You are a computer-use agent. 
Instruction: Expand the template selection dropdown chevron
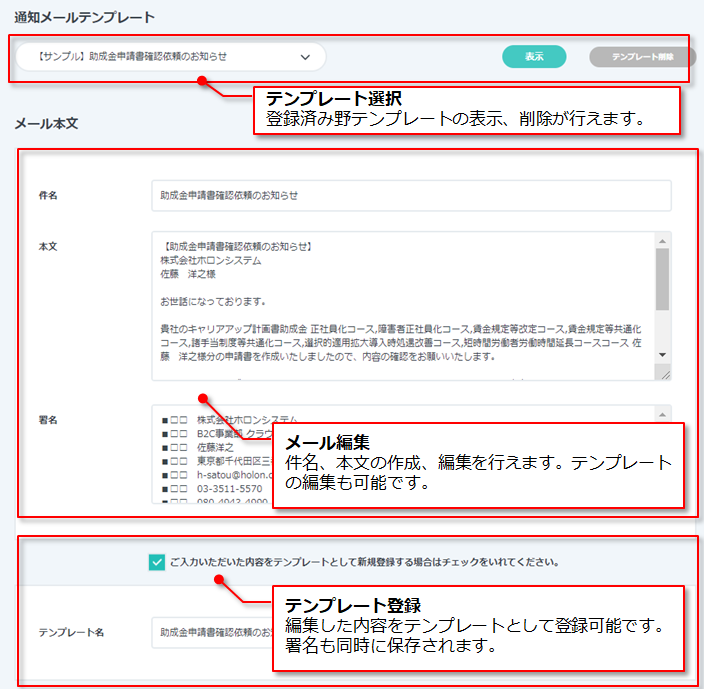pyautogui.click(x=305, y=57)
